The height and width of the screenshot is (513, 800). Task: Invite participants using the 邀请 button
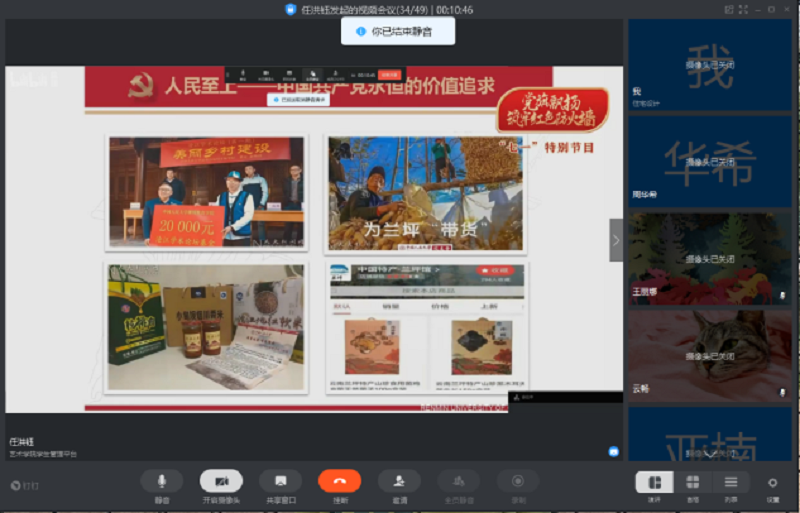(x=399, y=481)
